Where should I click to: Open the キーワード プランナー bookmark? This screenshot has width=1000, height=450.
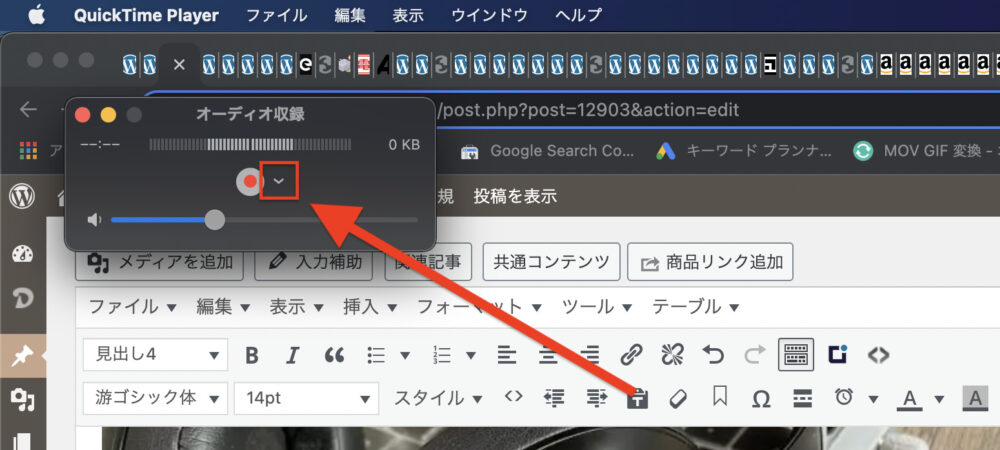click(x=744, y=151)
